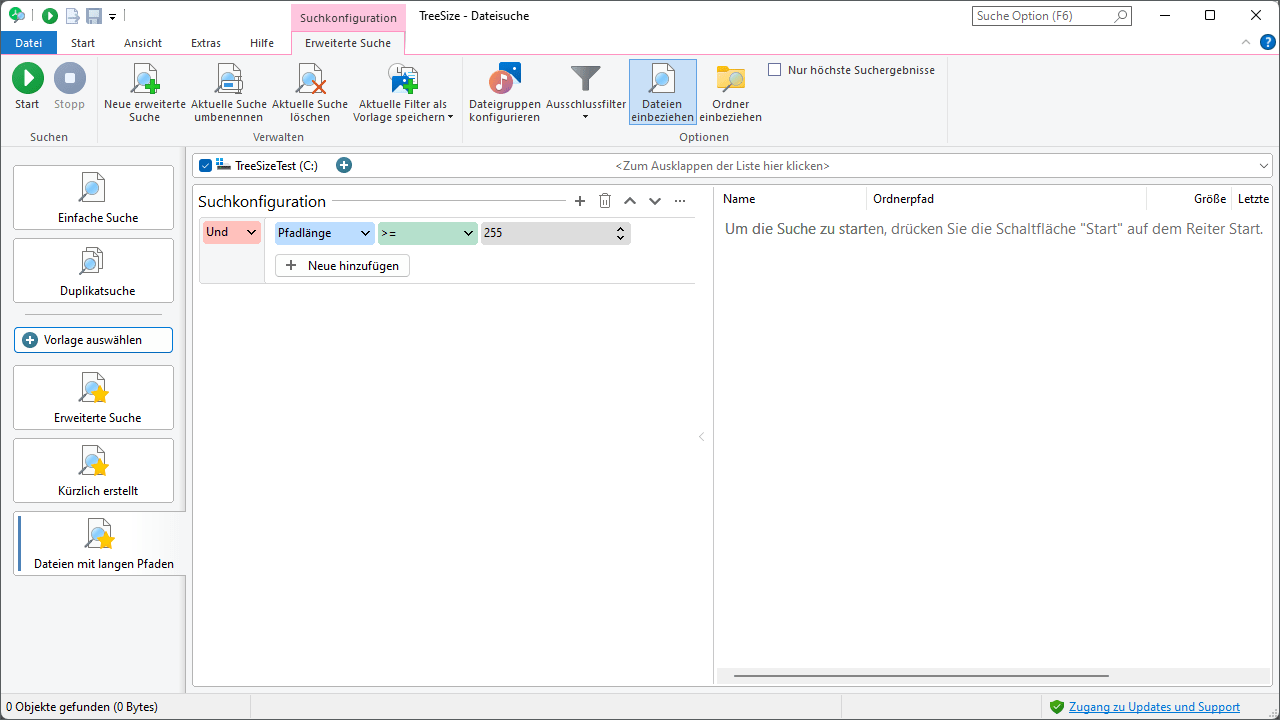Open the Pfadlänge field dropdown
Screen dimensions: 1280x720
coord(325,233)
